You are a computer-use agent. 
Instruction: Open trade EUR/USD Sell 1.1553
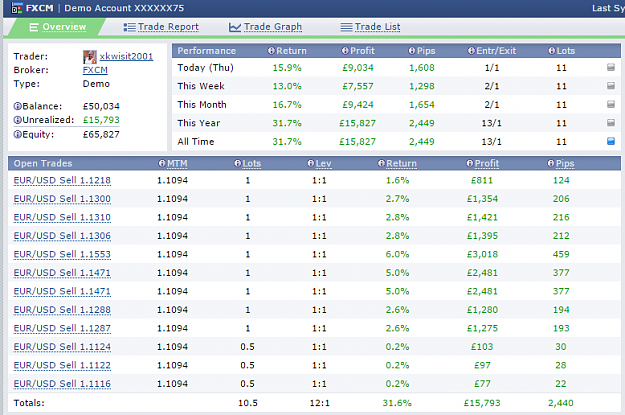click(x=62, y=254)
